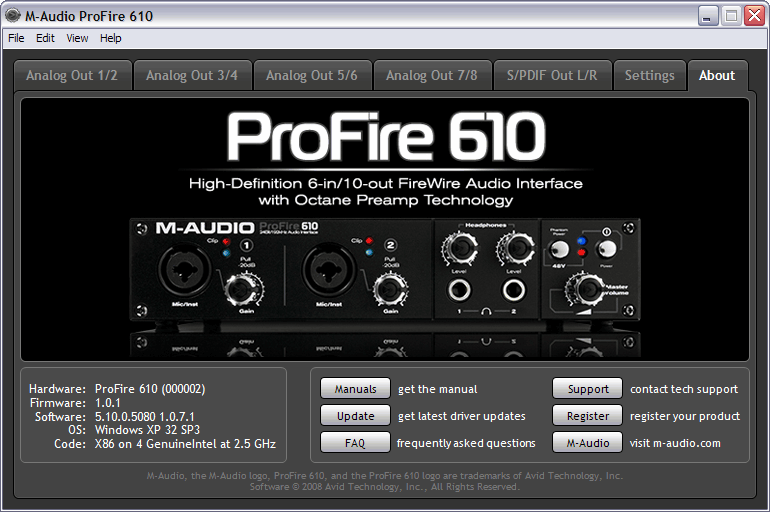This screenshot has width=770, height=512.
Task: Close the M-Audio ProFire 610 window
Action: pyautogui.click(x=754, y=16)
